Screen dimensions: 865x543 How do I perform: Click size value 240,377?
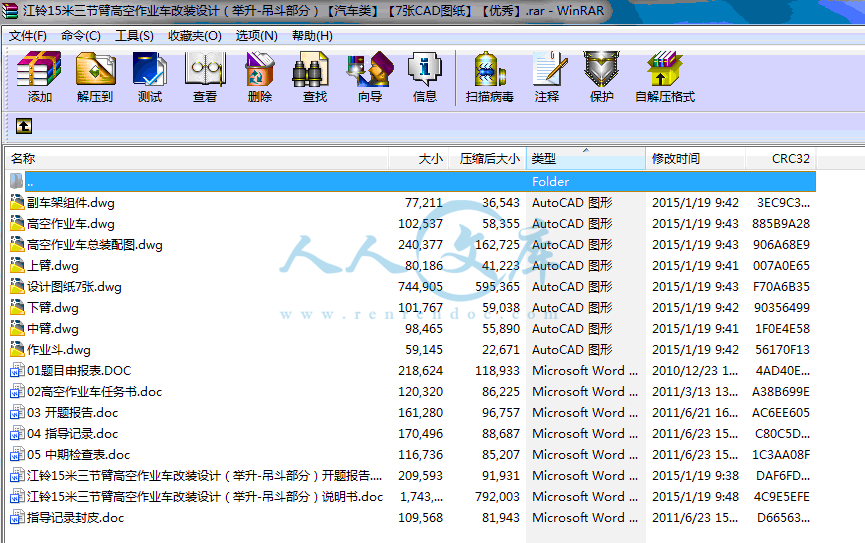point(420,244)
